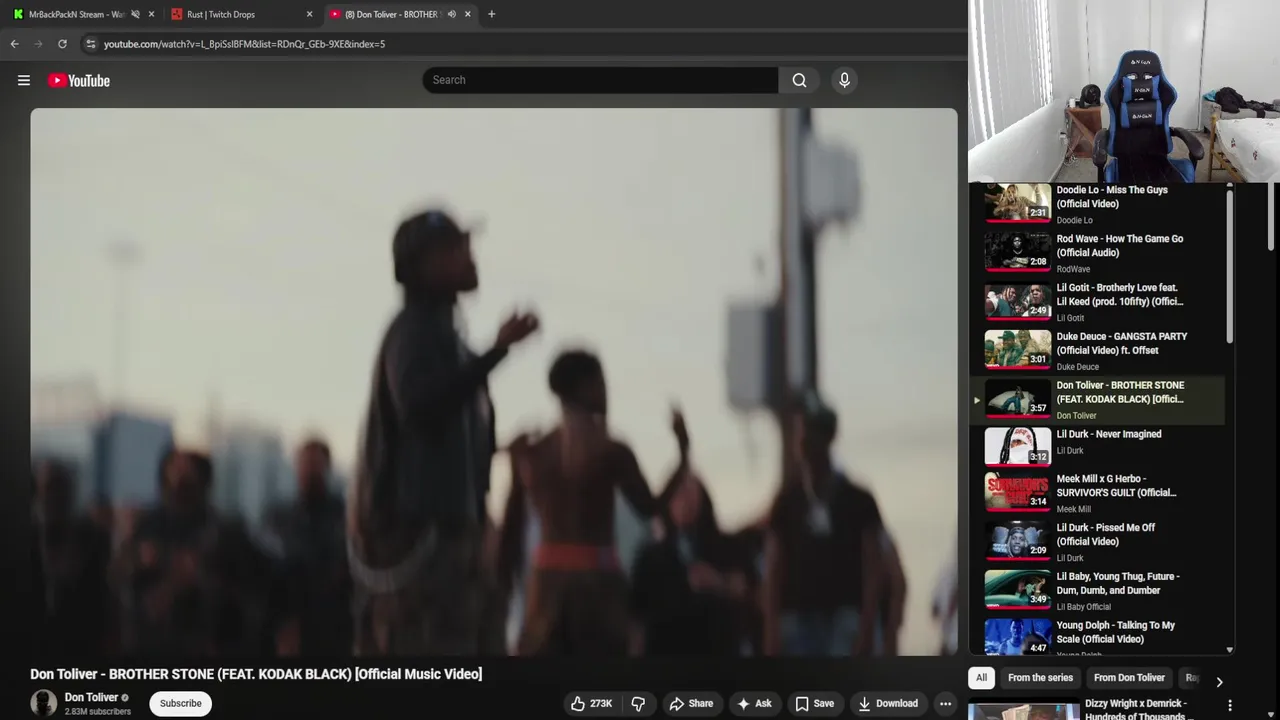Open a new browser tab
The width and height of the screenshot is (1280, 720).
[x=491, y=14]
